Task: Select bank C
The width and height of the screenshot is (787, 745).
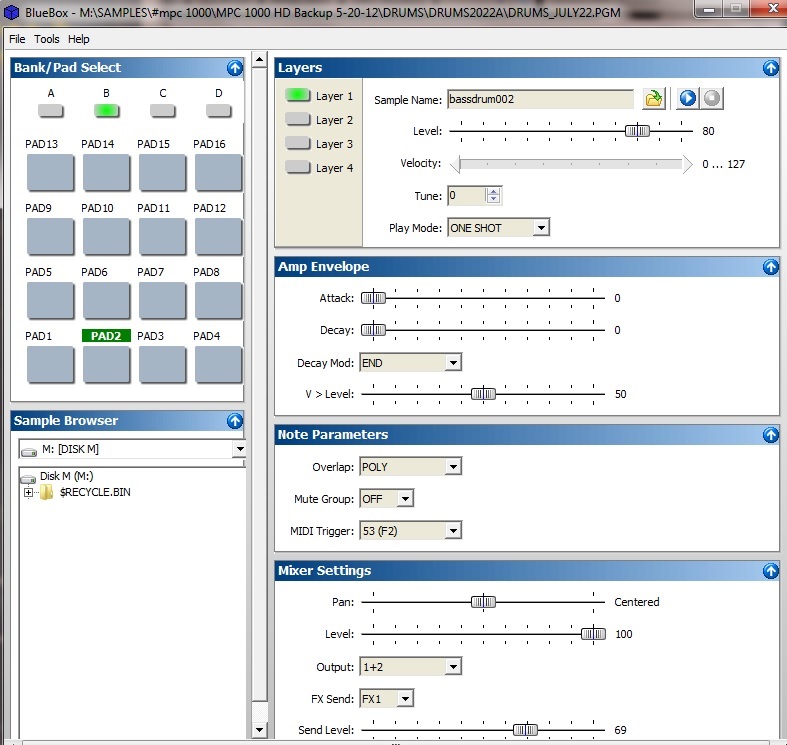Action: [163, 110]
